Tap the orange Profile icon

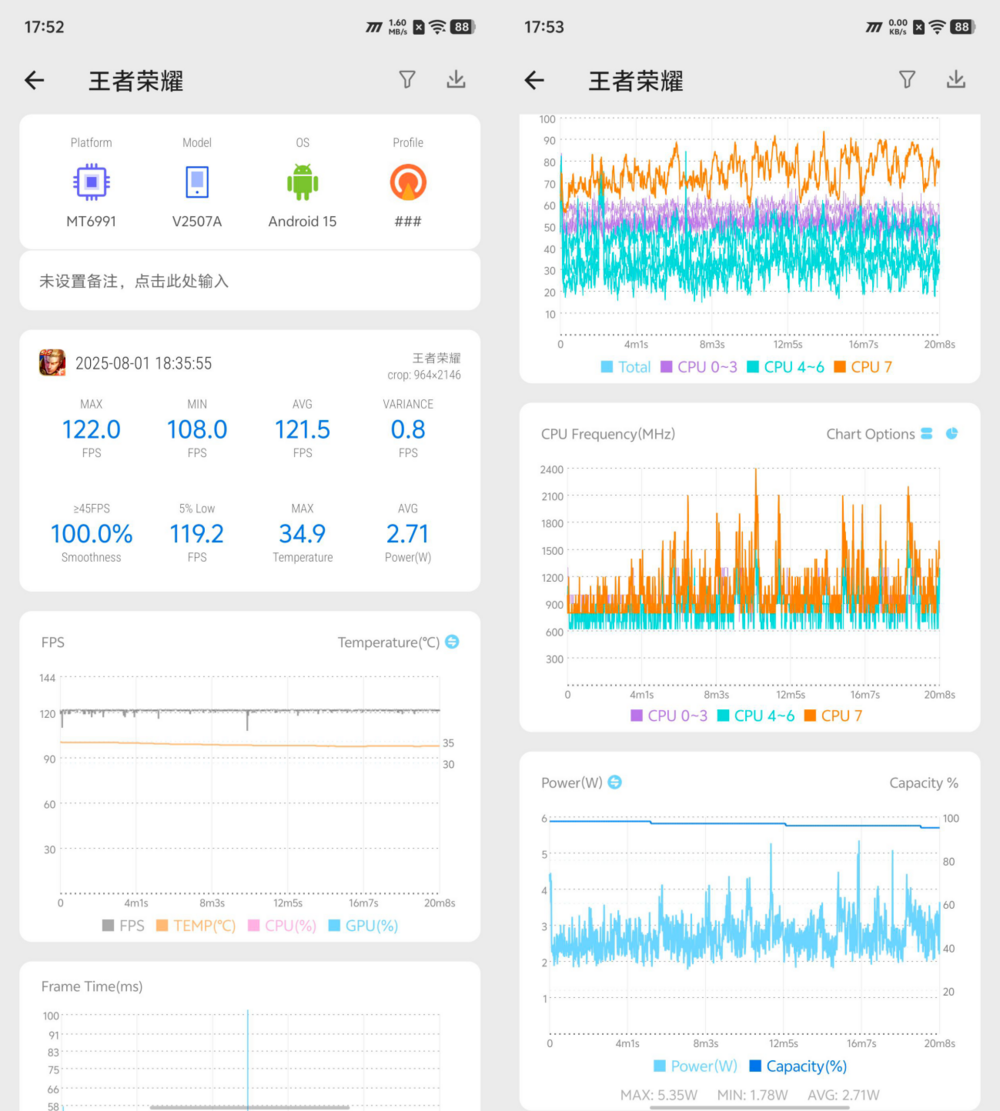tap(408, 182)
